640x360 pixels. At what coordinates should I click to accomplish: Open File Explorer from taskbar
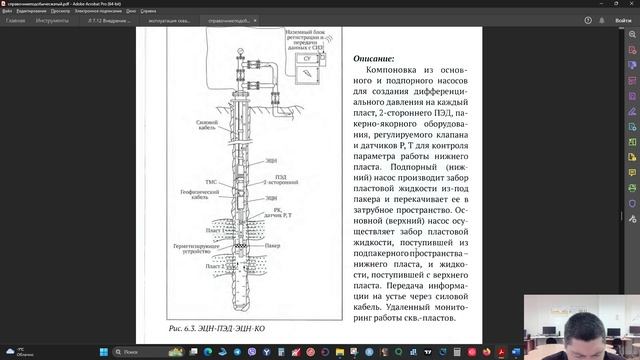340,352
